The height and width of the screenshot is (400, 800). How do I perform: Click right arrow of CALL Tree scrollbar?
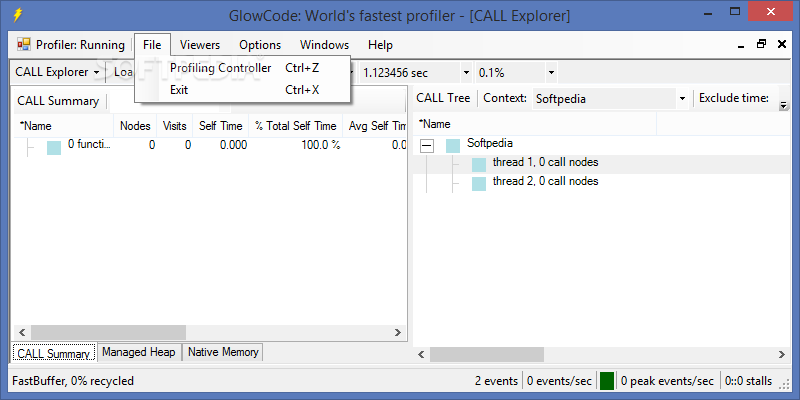click(782, 354)
